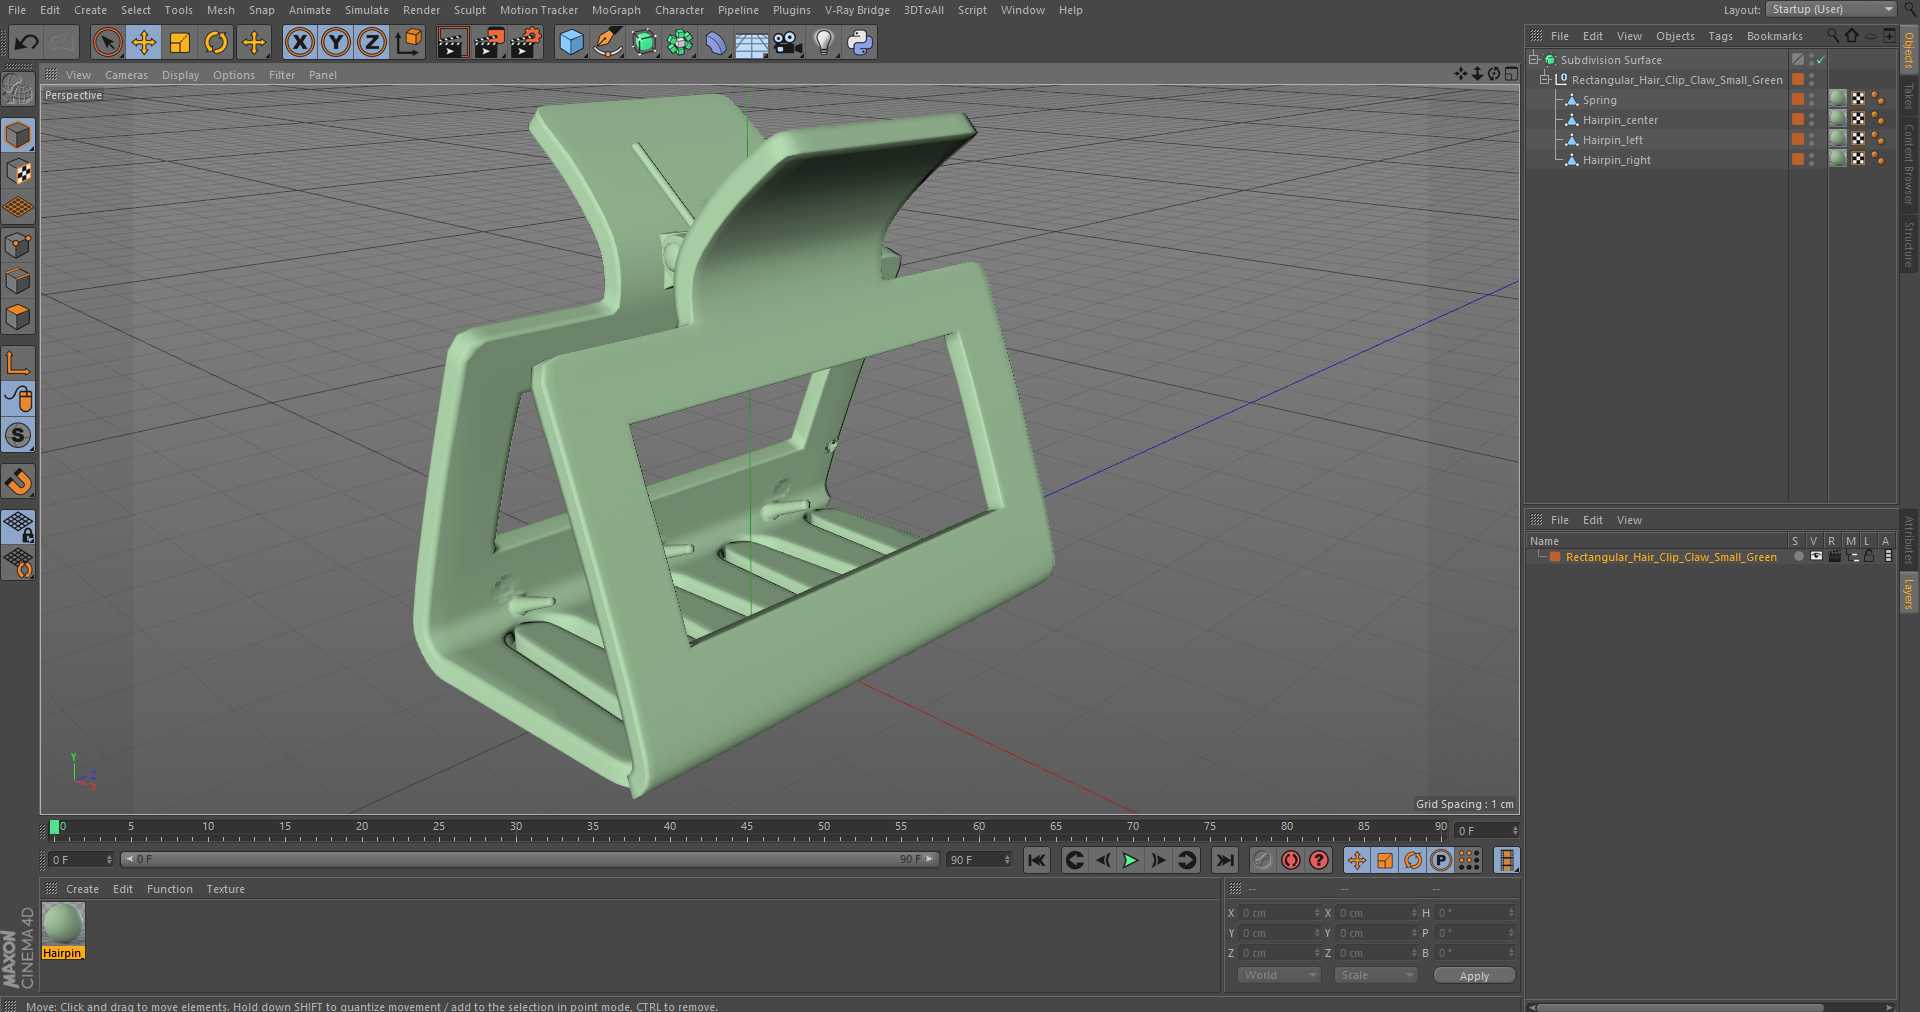
Task: Select the Hairpin_right object
Action: click(1616, 160)
